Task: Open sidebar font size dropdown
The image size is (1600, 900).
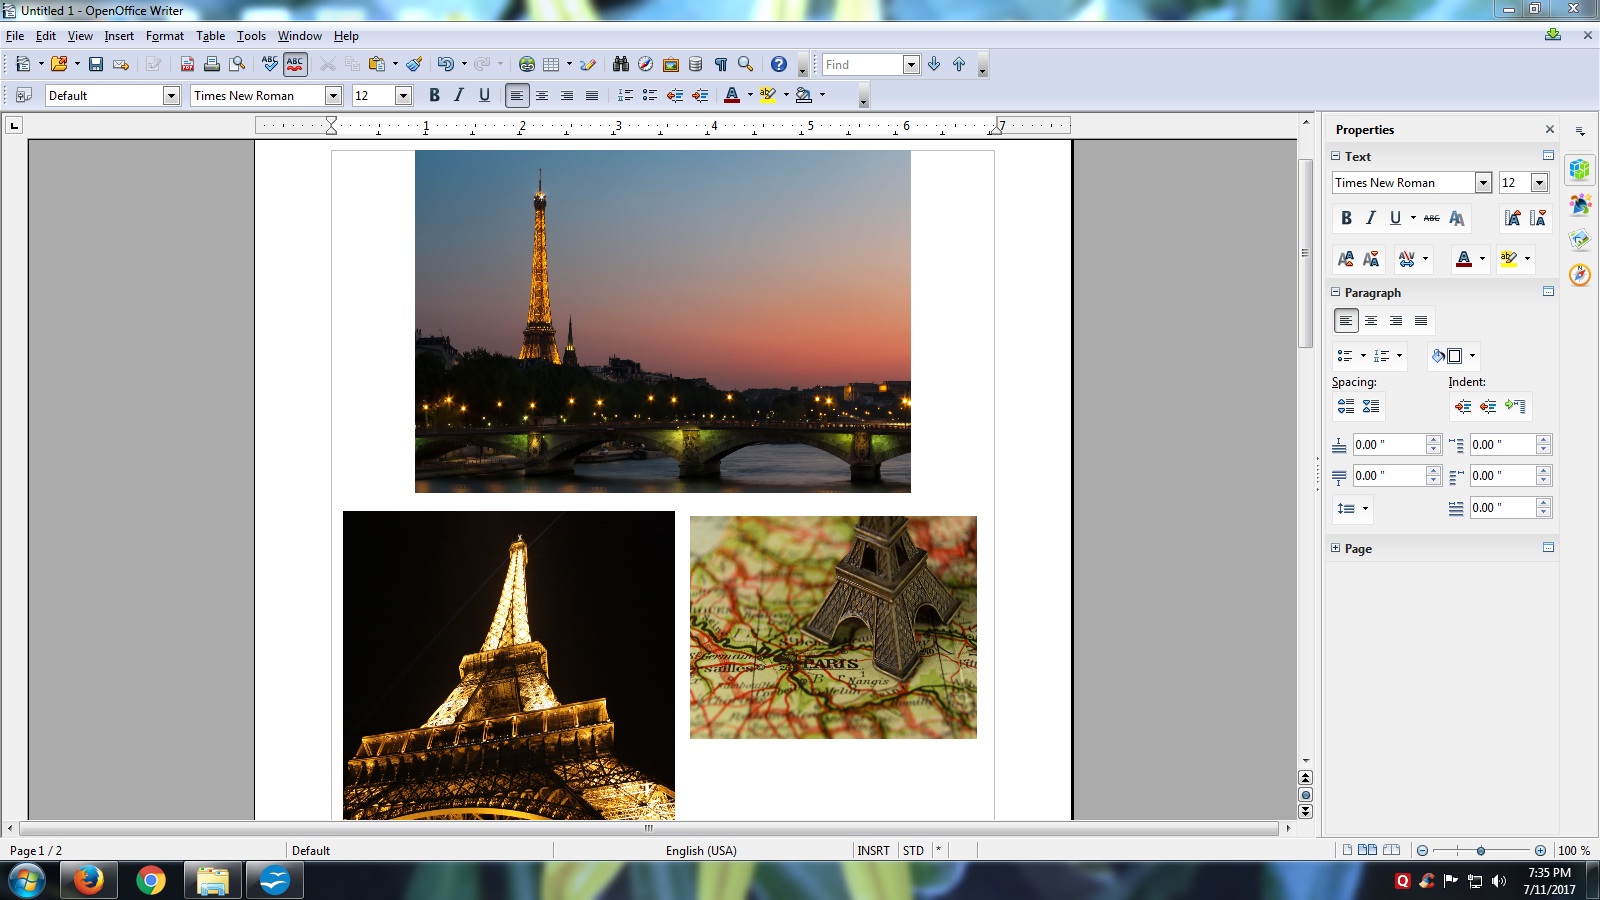Action: click(1540, 182)
